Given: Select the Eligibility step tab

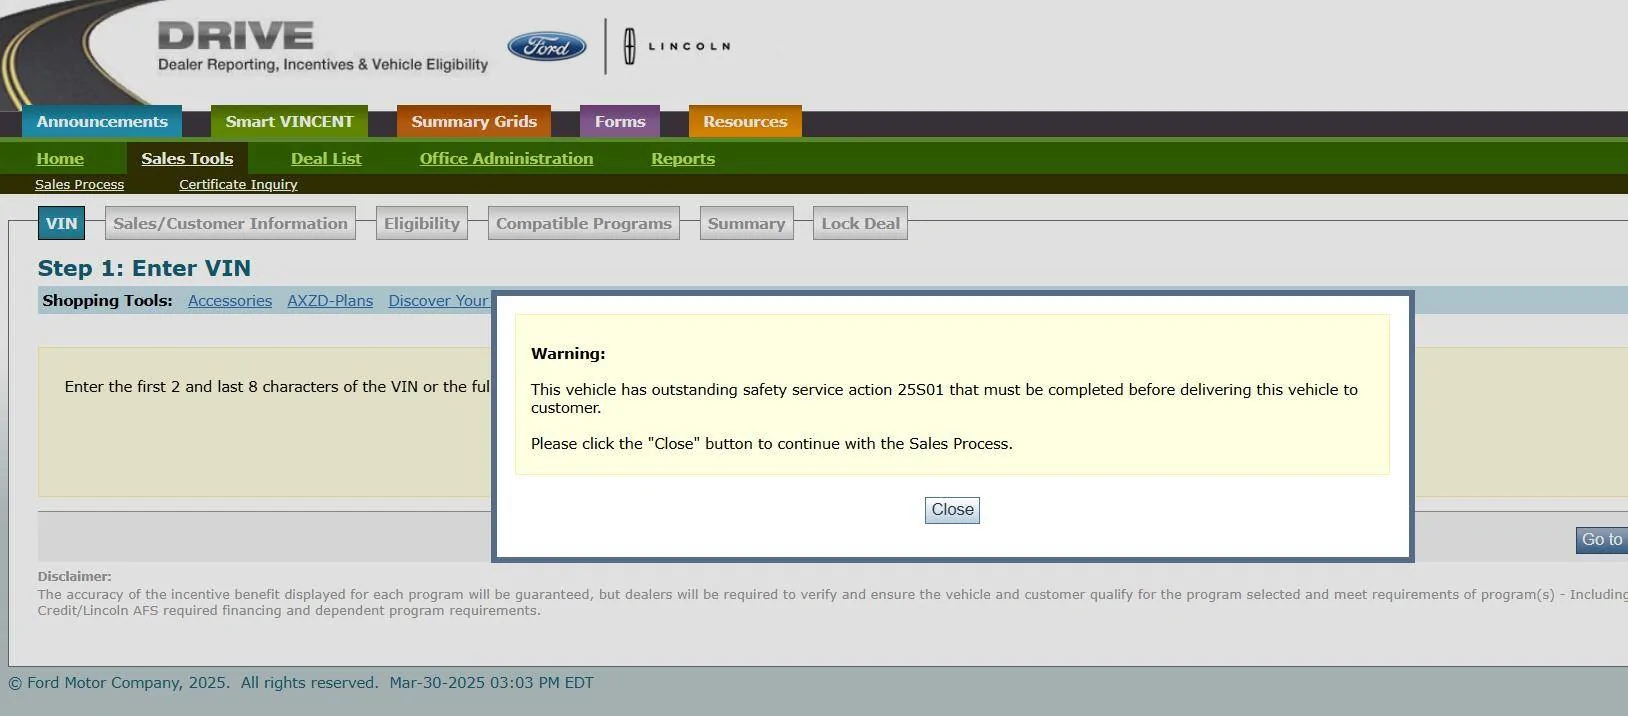Looking at the screenshot, I should [422, 223].
